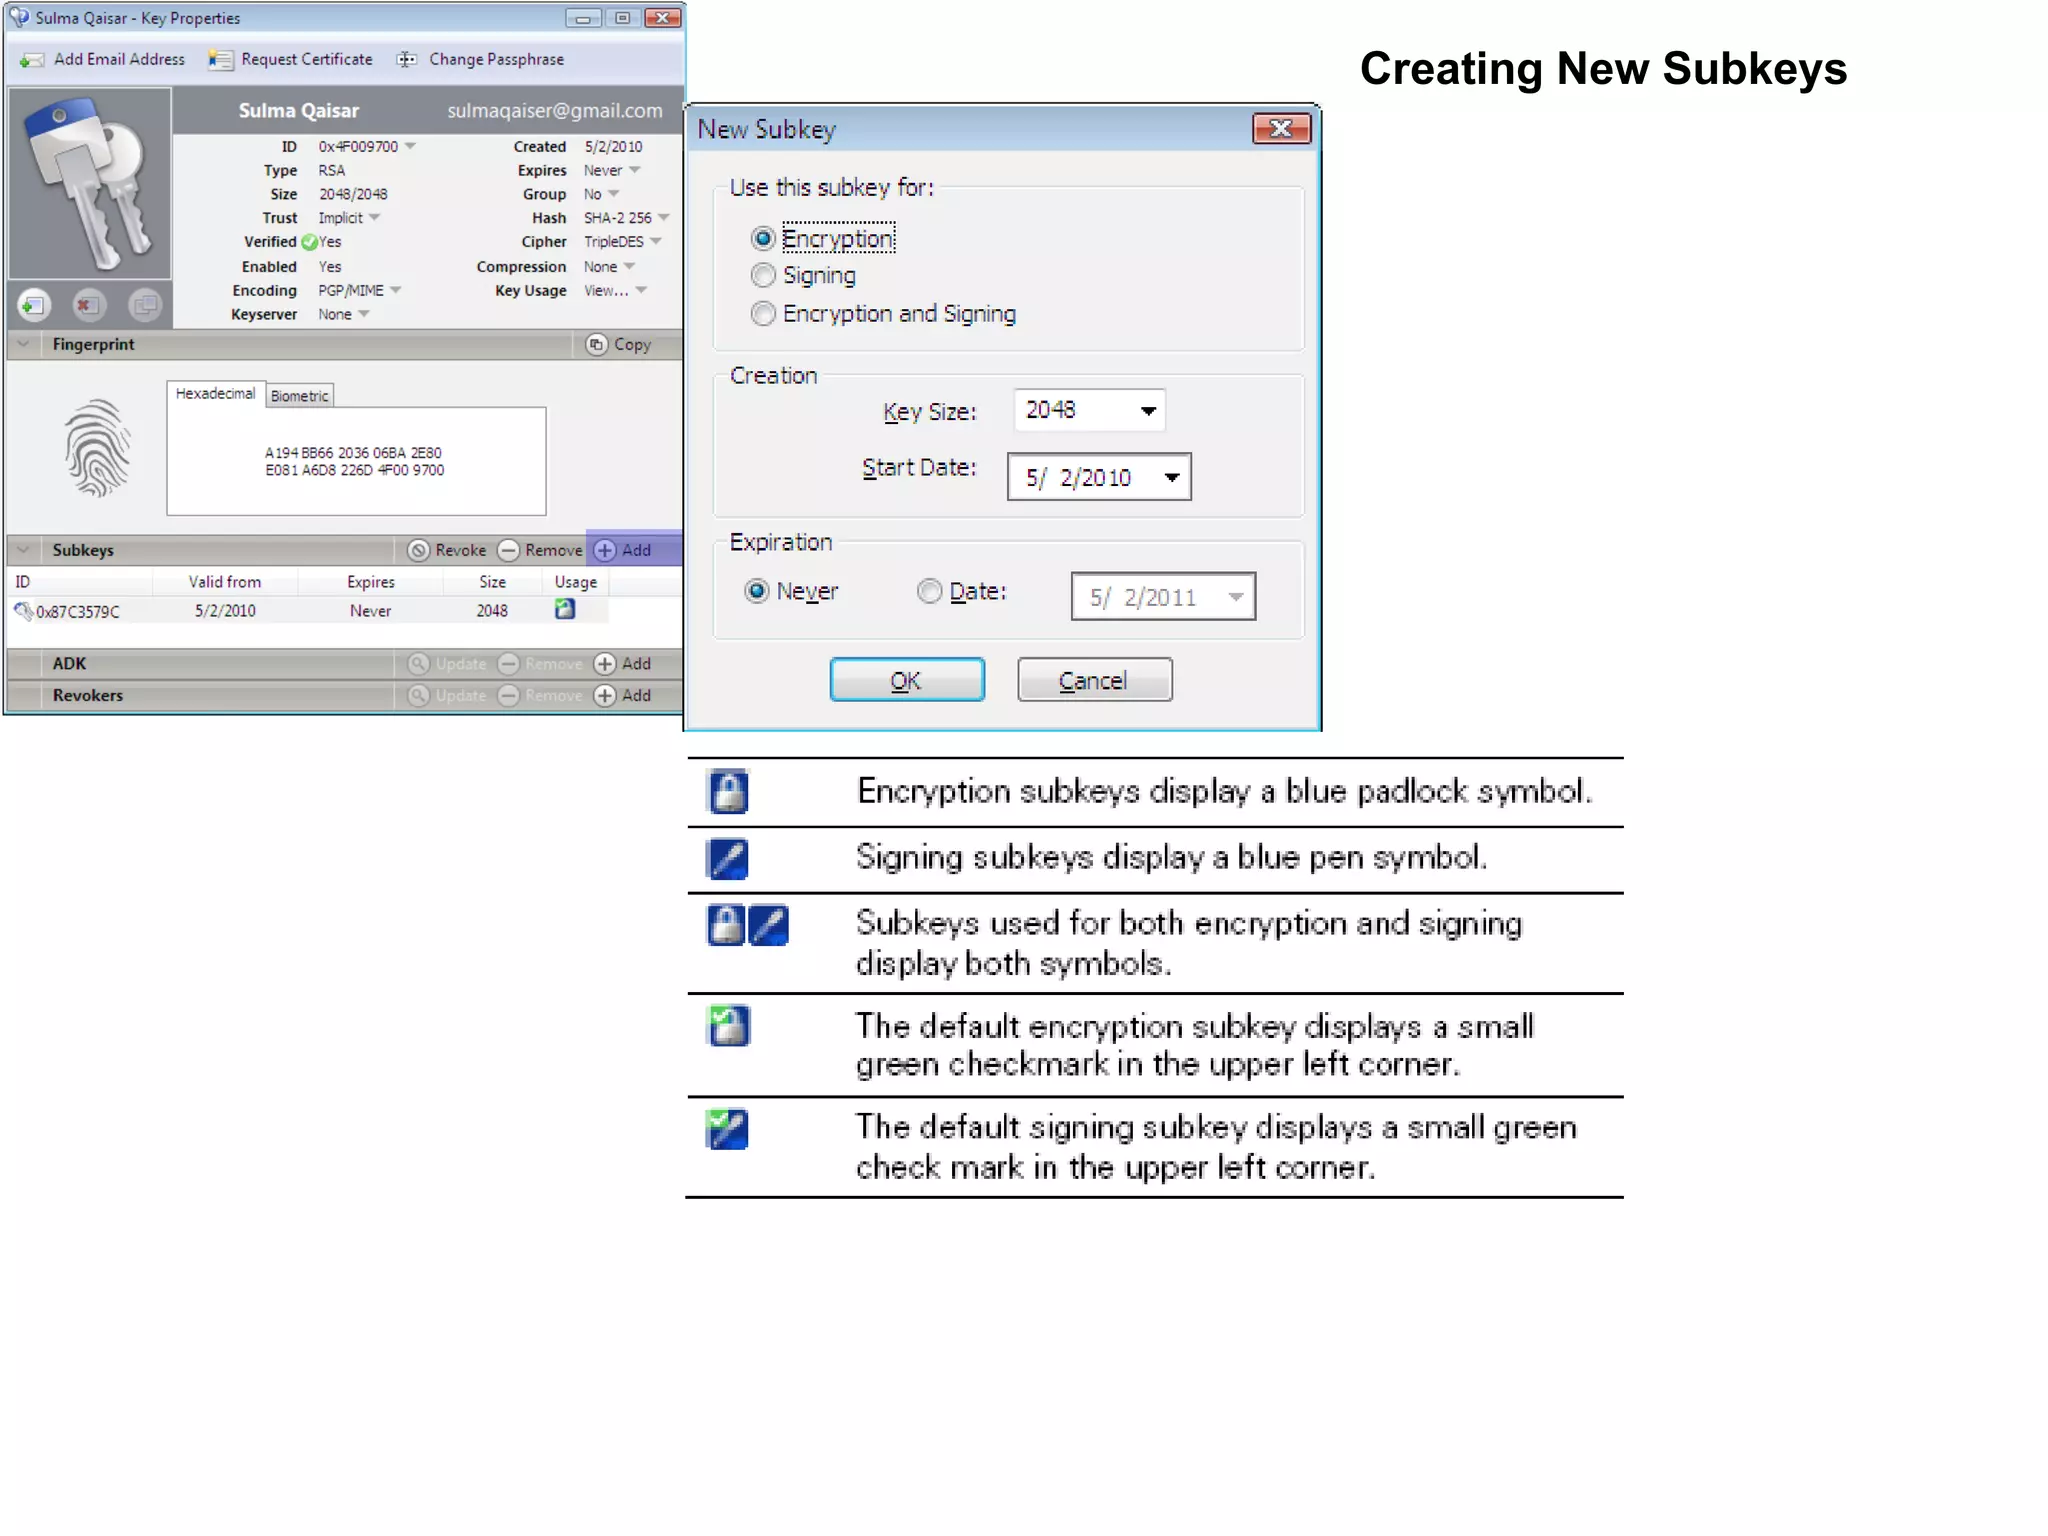Image resolution: width=2048 pixels, height=1536 pixels.
Task: Choose the Never expiration radio button
Action: [x=757, y=591]
